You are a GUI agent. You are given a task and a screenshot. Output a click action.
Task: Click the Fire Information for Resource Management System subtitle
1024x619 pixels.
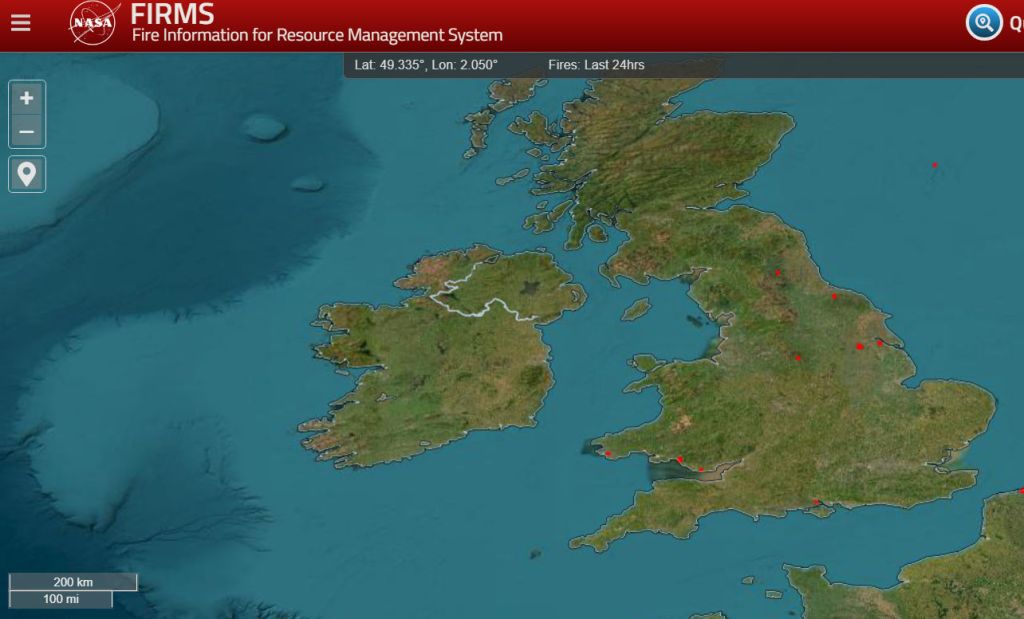(x=317, y=36)
